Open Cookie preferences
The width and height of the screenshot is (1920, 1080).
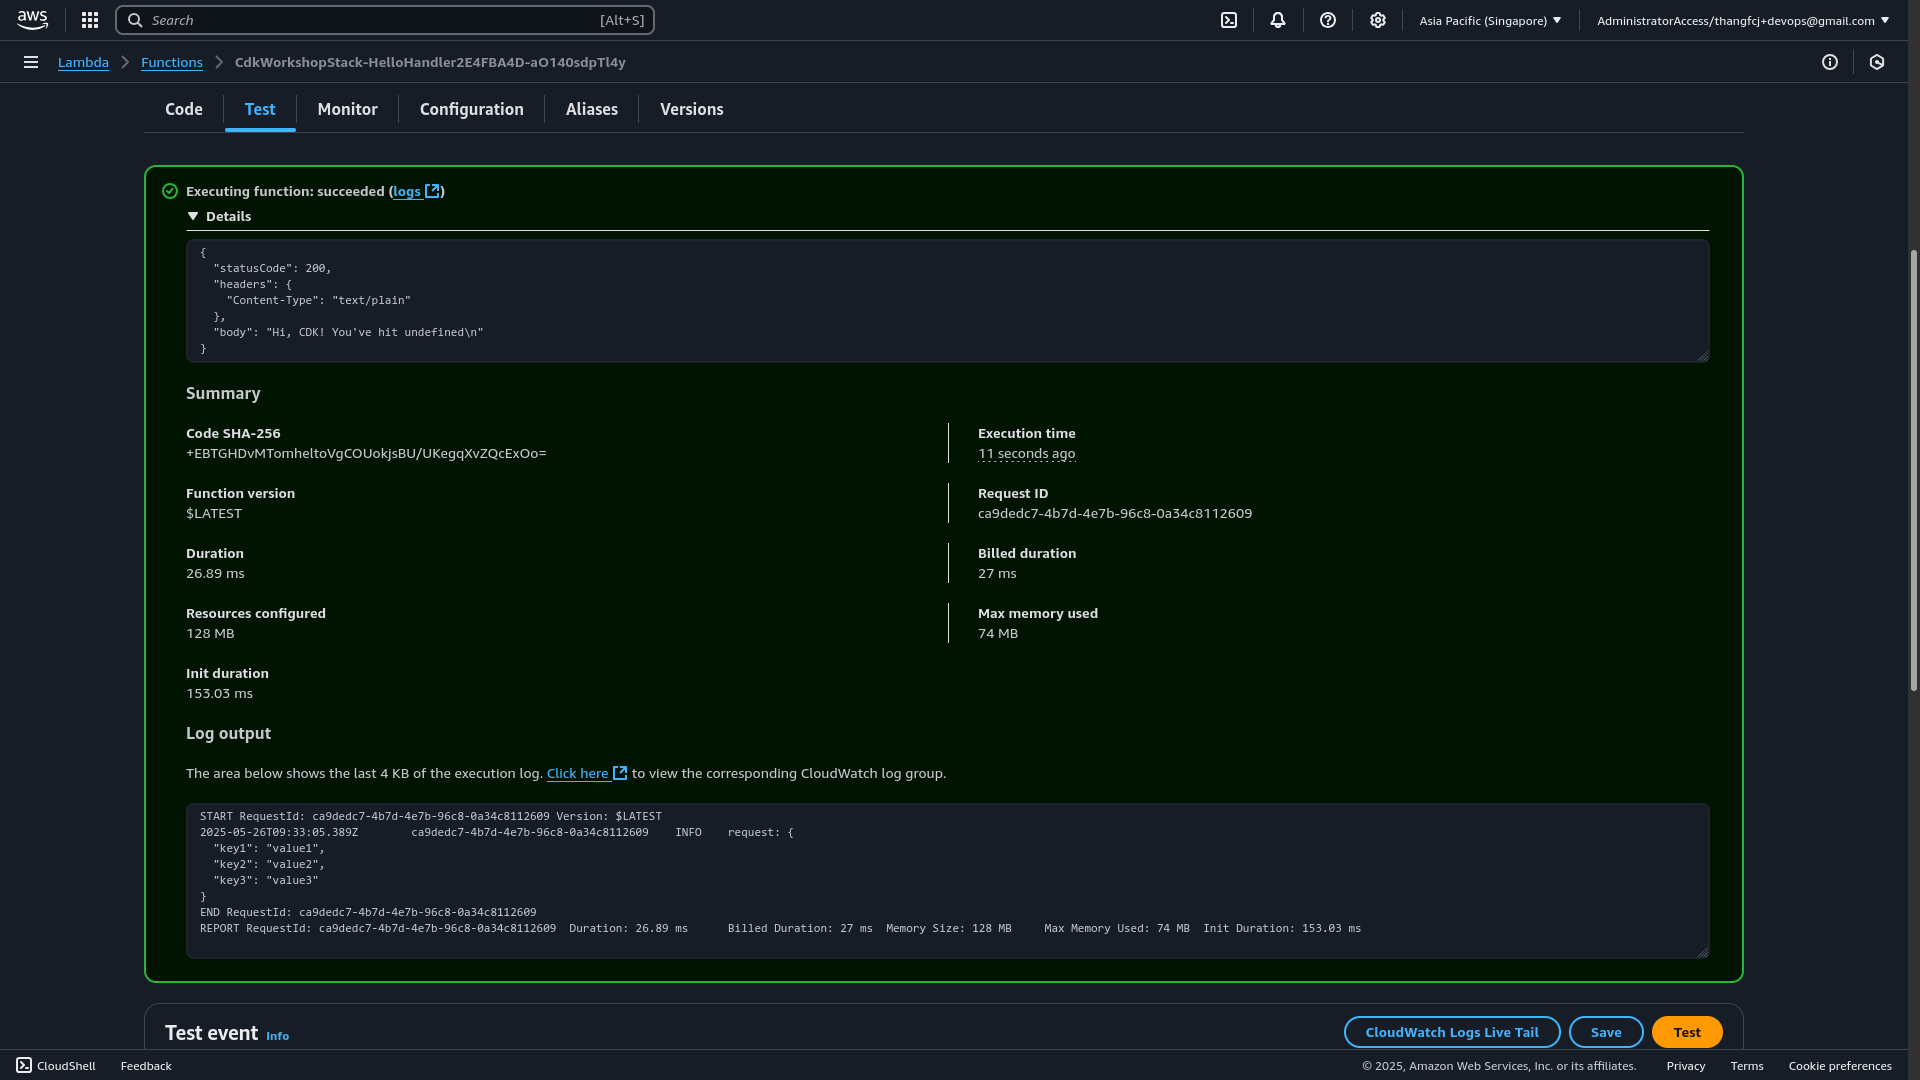[x=1840, y=1065]
